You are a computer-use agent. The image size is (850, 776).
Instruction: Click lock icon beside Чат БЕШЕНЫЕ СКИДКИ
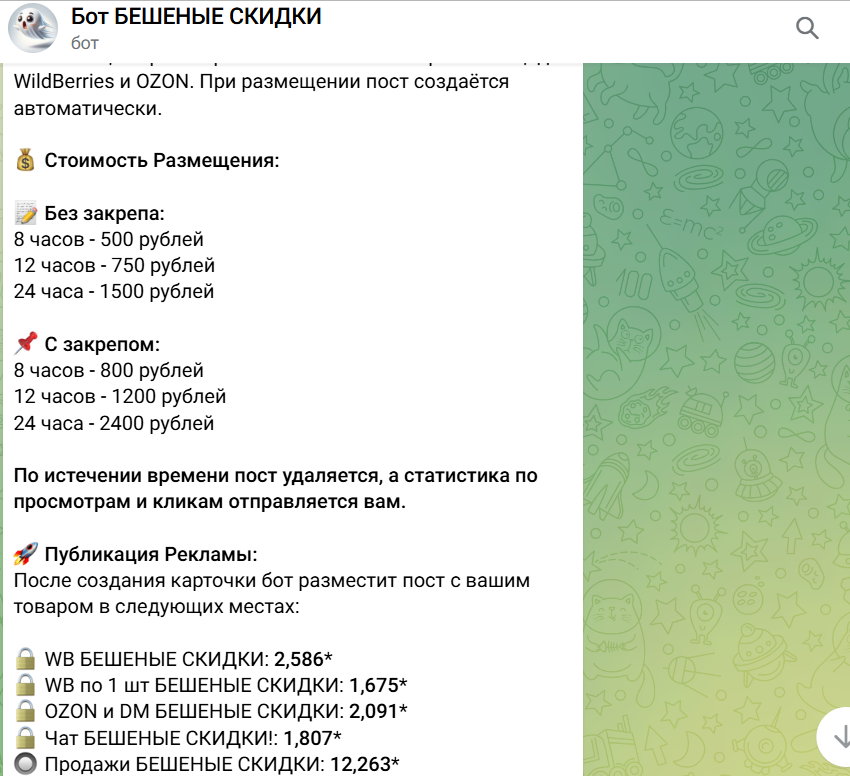(x=26, y=738)
